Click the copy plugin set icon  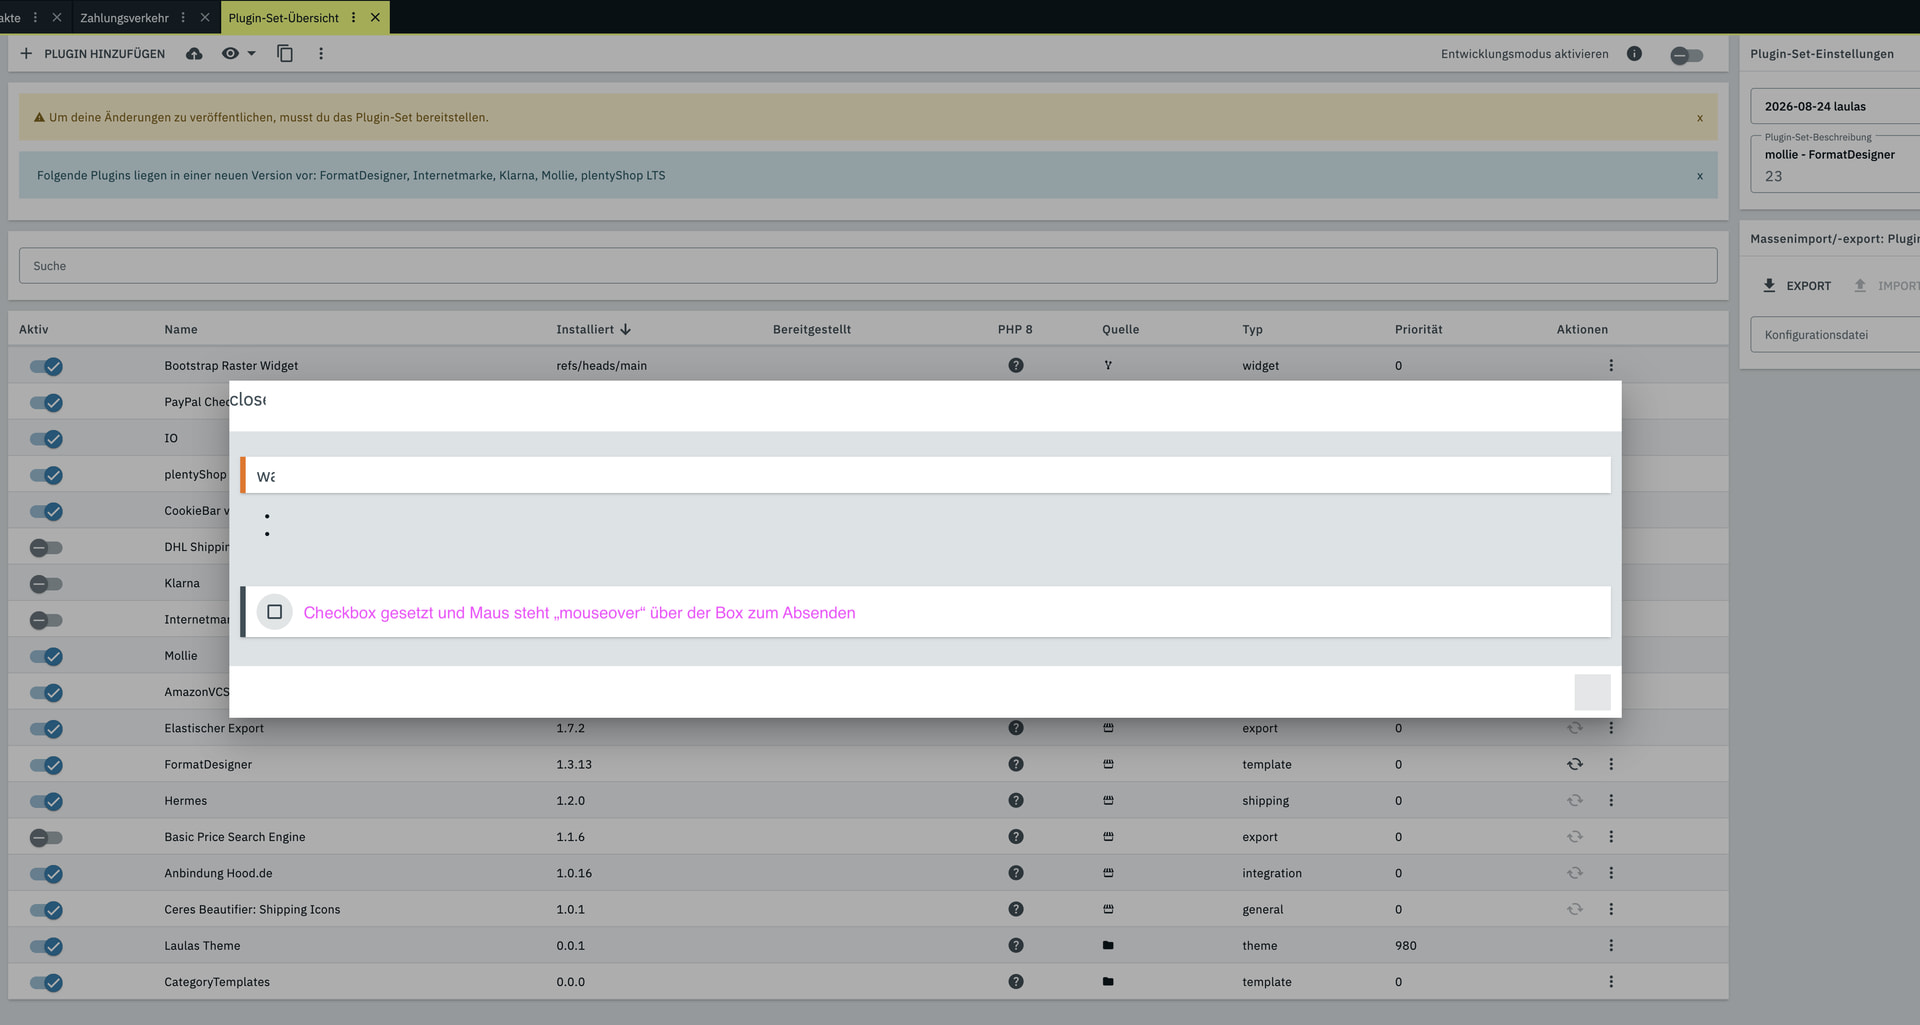point(285,54)
